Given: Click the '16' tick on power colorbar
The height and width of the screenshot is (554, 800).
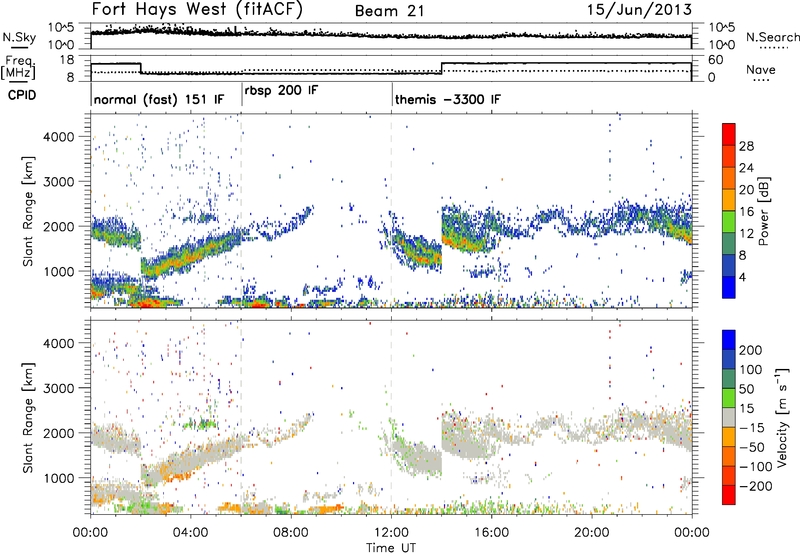Looking at the screenshot, I should (746, 212).
